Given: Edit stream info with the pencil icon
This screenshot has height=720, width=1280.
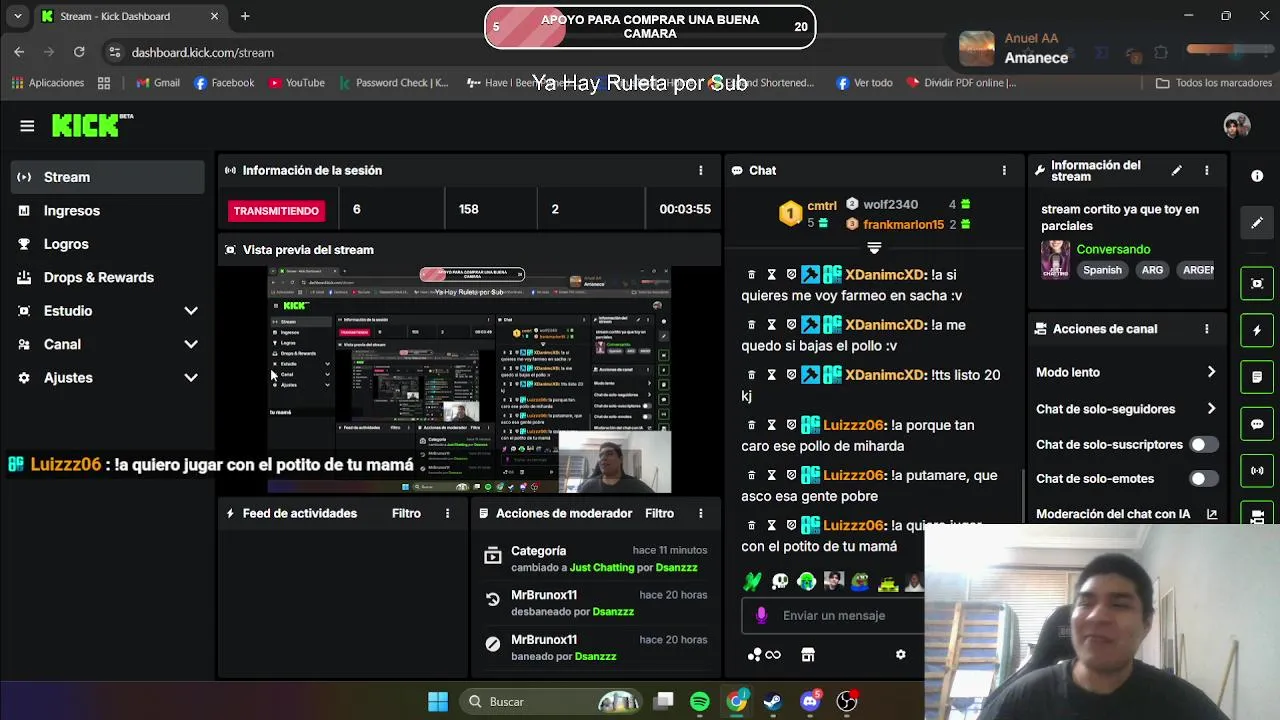Looking at the screenshot, I should tap(1177, 171).
